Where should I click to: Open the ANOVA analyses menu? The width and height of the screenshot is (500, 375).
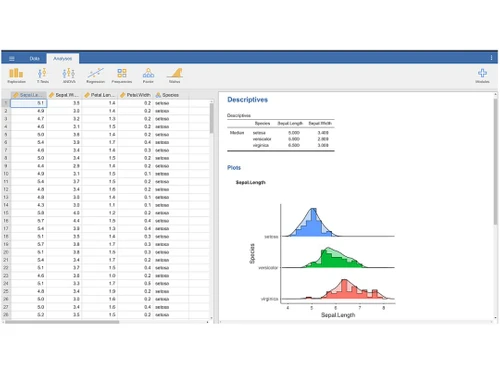(x=69, y=76)
